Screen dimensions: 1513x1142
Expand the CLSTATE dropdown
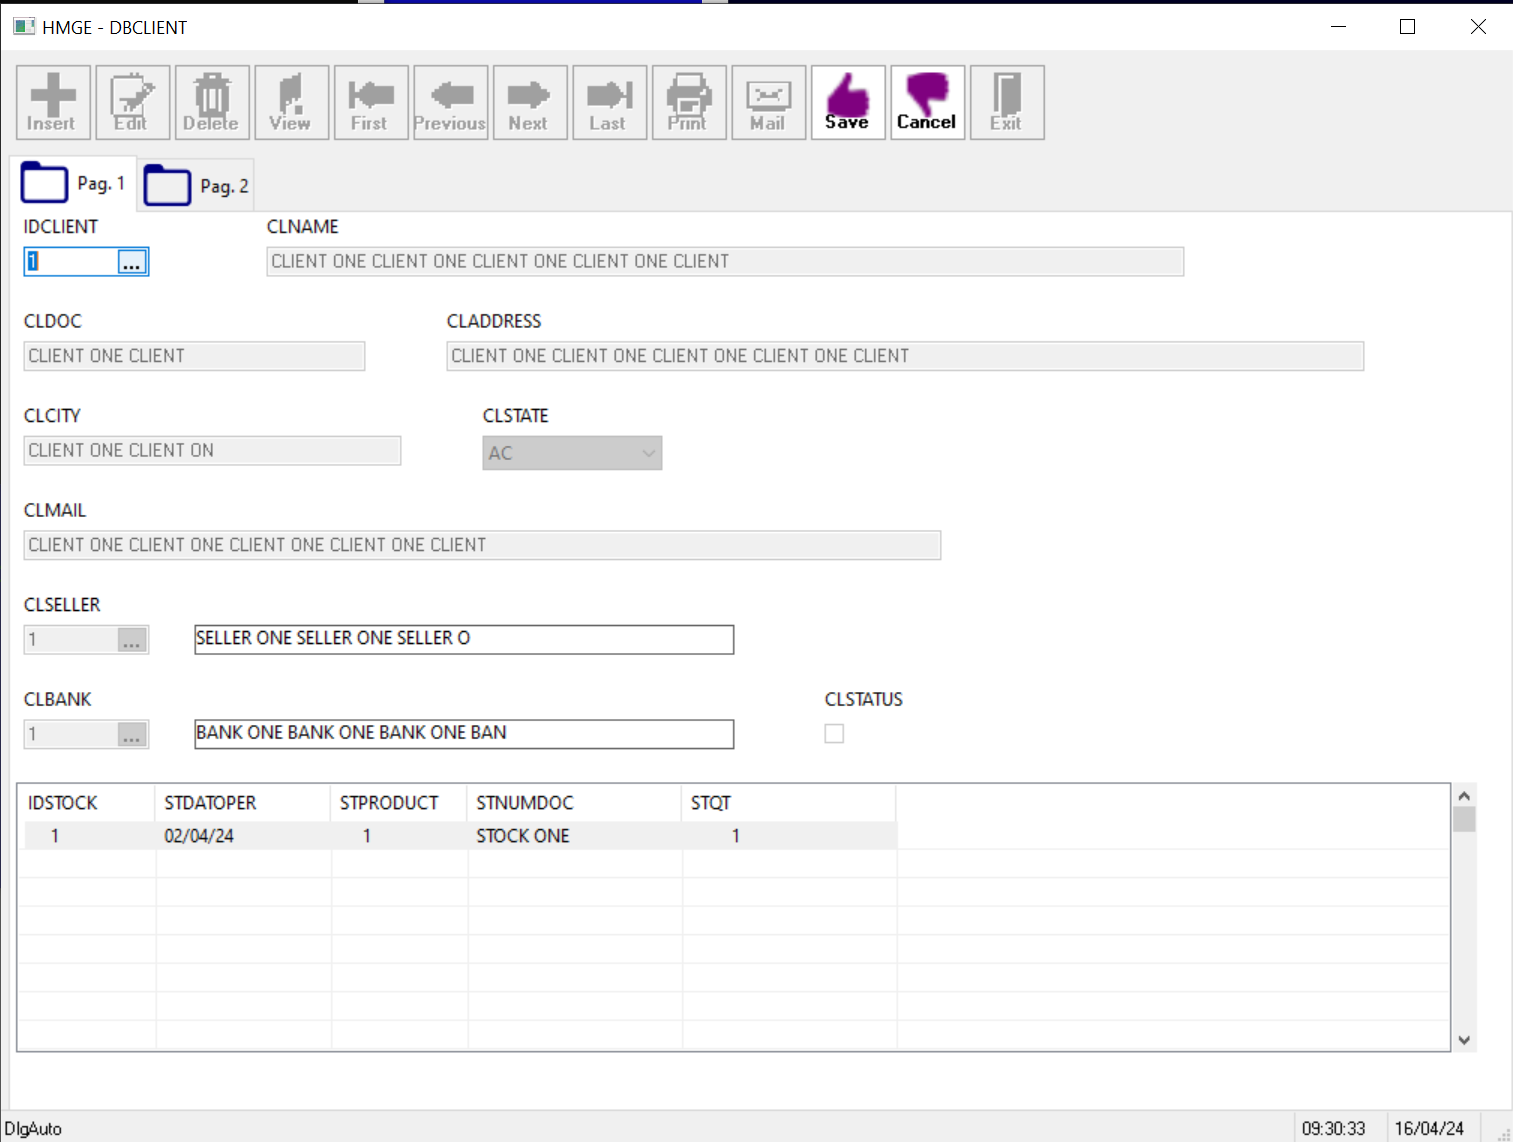pyautogui.click(x=648, y=453)
